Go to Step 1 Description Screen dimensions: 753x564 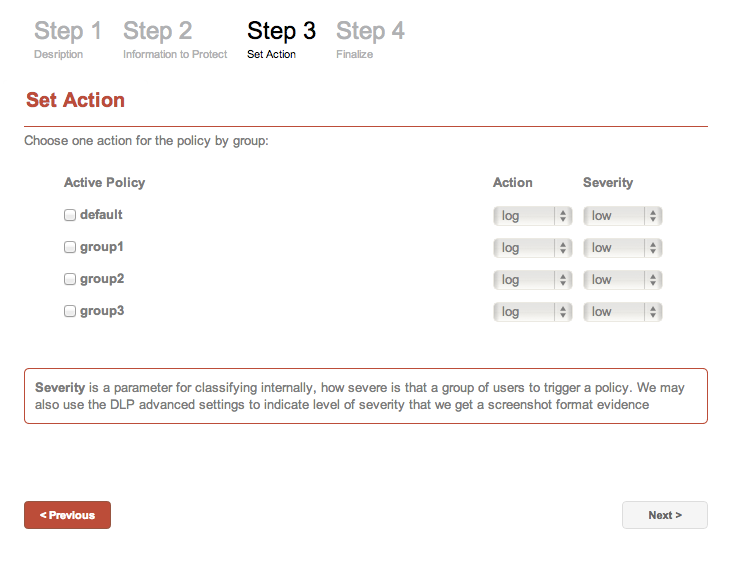68,39
